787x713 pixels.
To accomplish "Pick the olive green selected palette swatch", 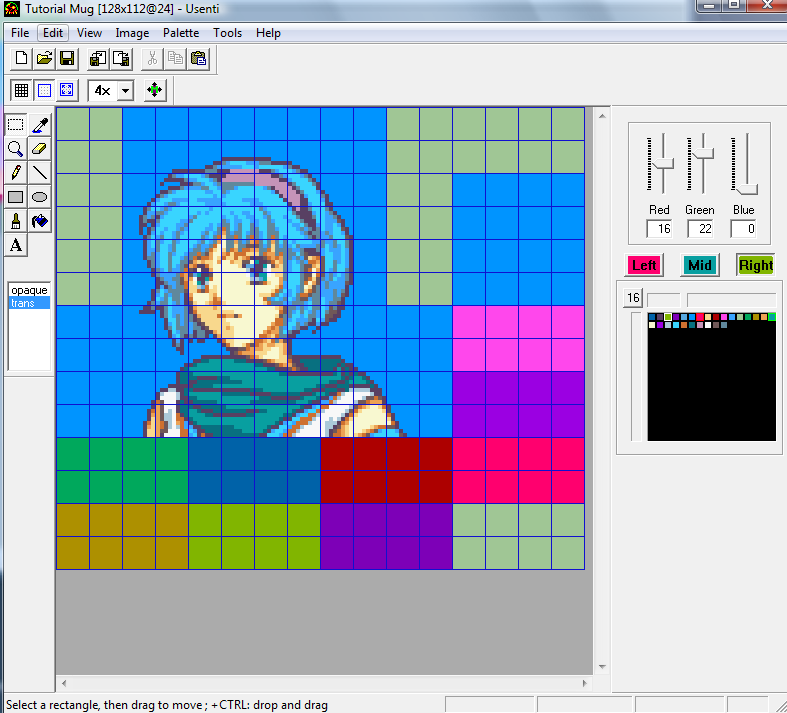I will 668,317.
